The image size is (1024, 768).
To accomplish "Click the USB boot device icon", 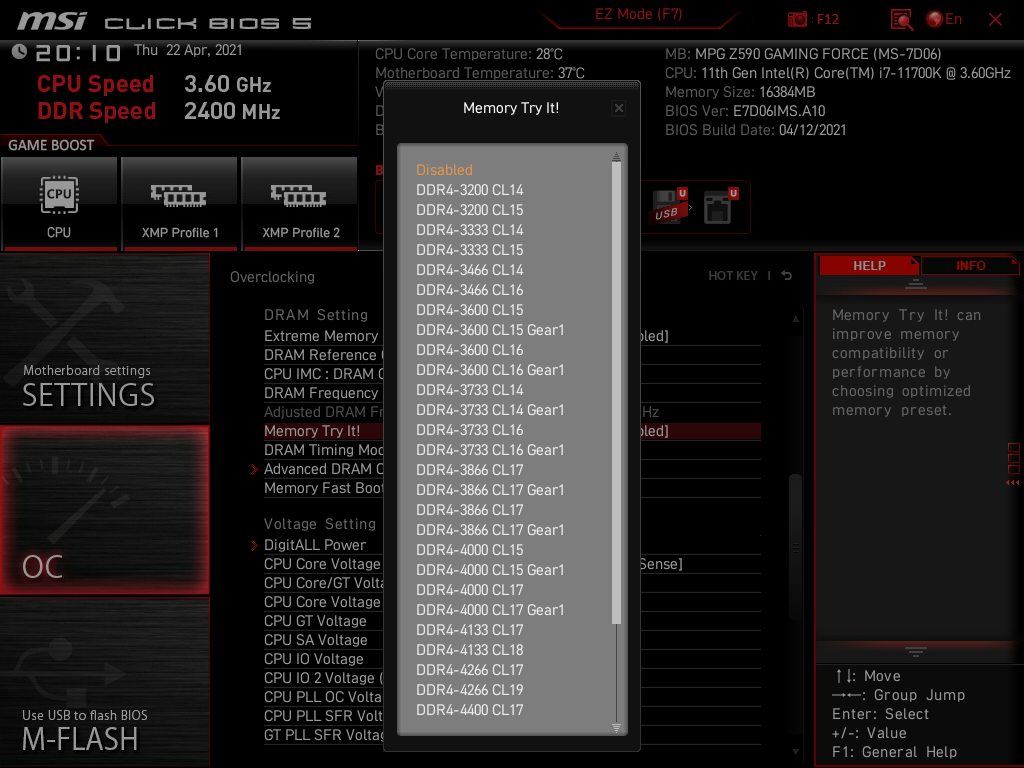I will pos(669,206).
